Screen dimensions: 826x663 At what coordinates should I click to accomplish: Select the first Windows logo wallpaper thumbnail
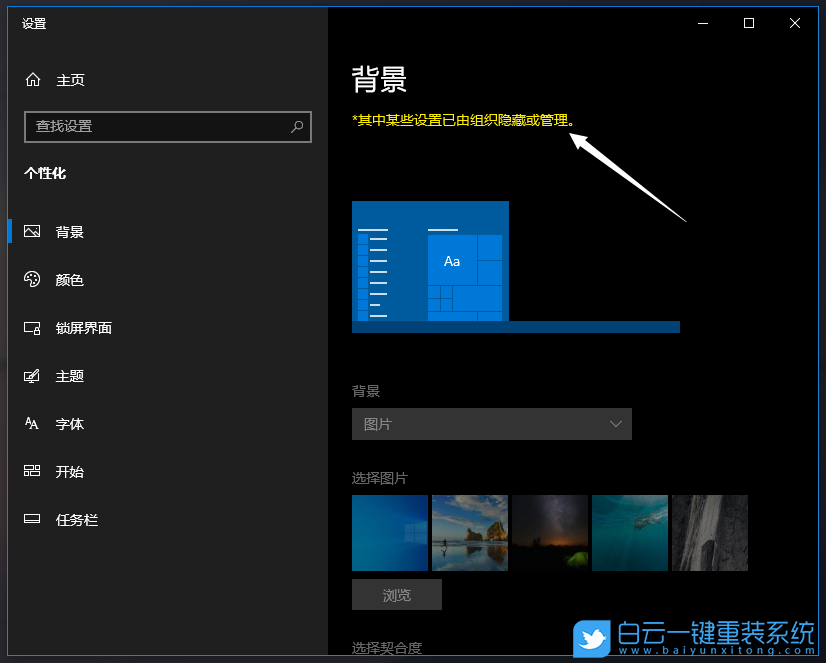(390, 533)
